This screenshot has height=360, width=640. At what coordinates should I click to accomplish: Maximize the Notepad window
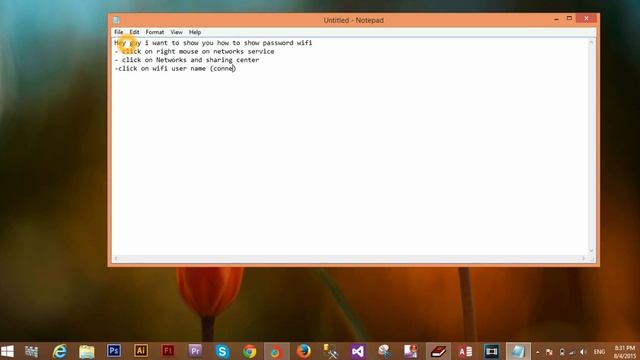[x=569, y=18]
